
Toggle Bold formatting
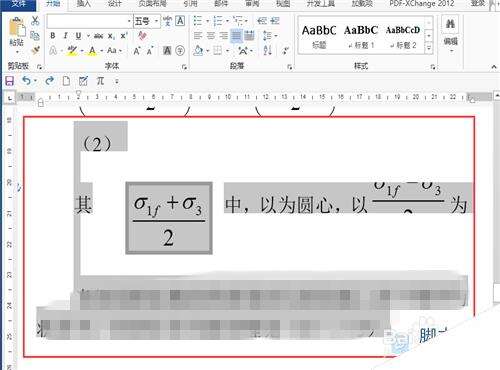tap(53, 35)
